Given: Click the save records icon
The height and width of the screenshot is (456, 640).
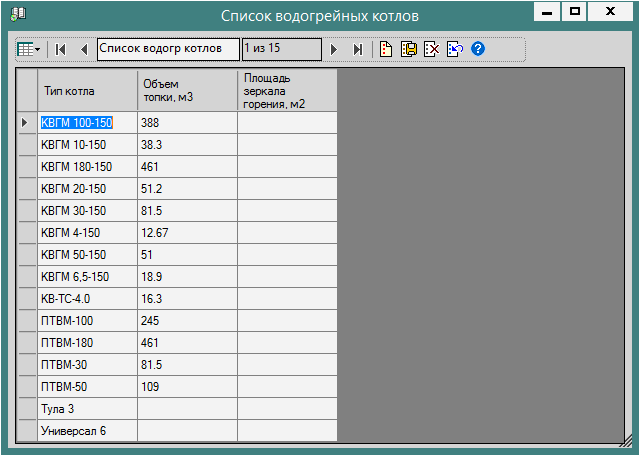Looking at the screenshot, I should coord(409,49).
